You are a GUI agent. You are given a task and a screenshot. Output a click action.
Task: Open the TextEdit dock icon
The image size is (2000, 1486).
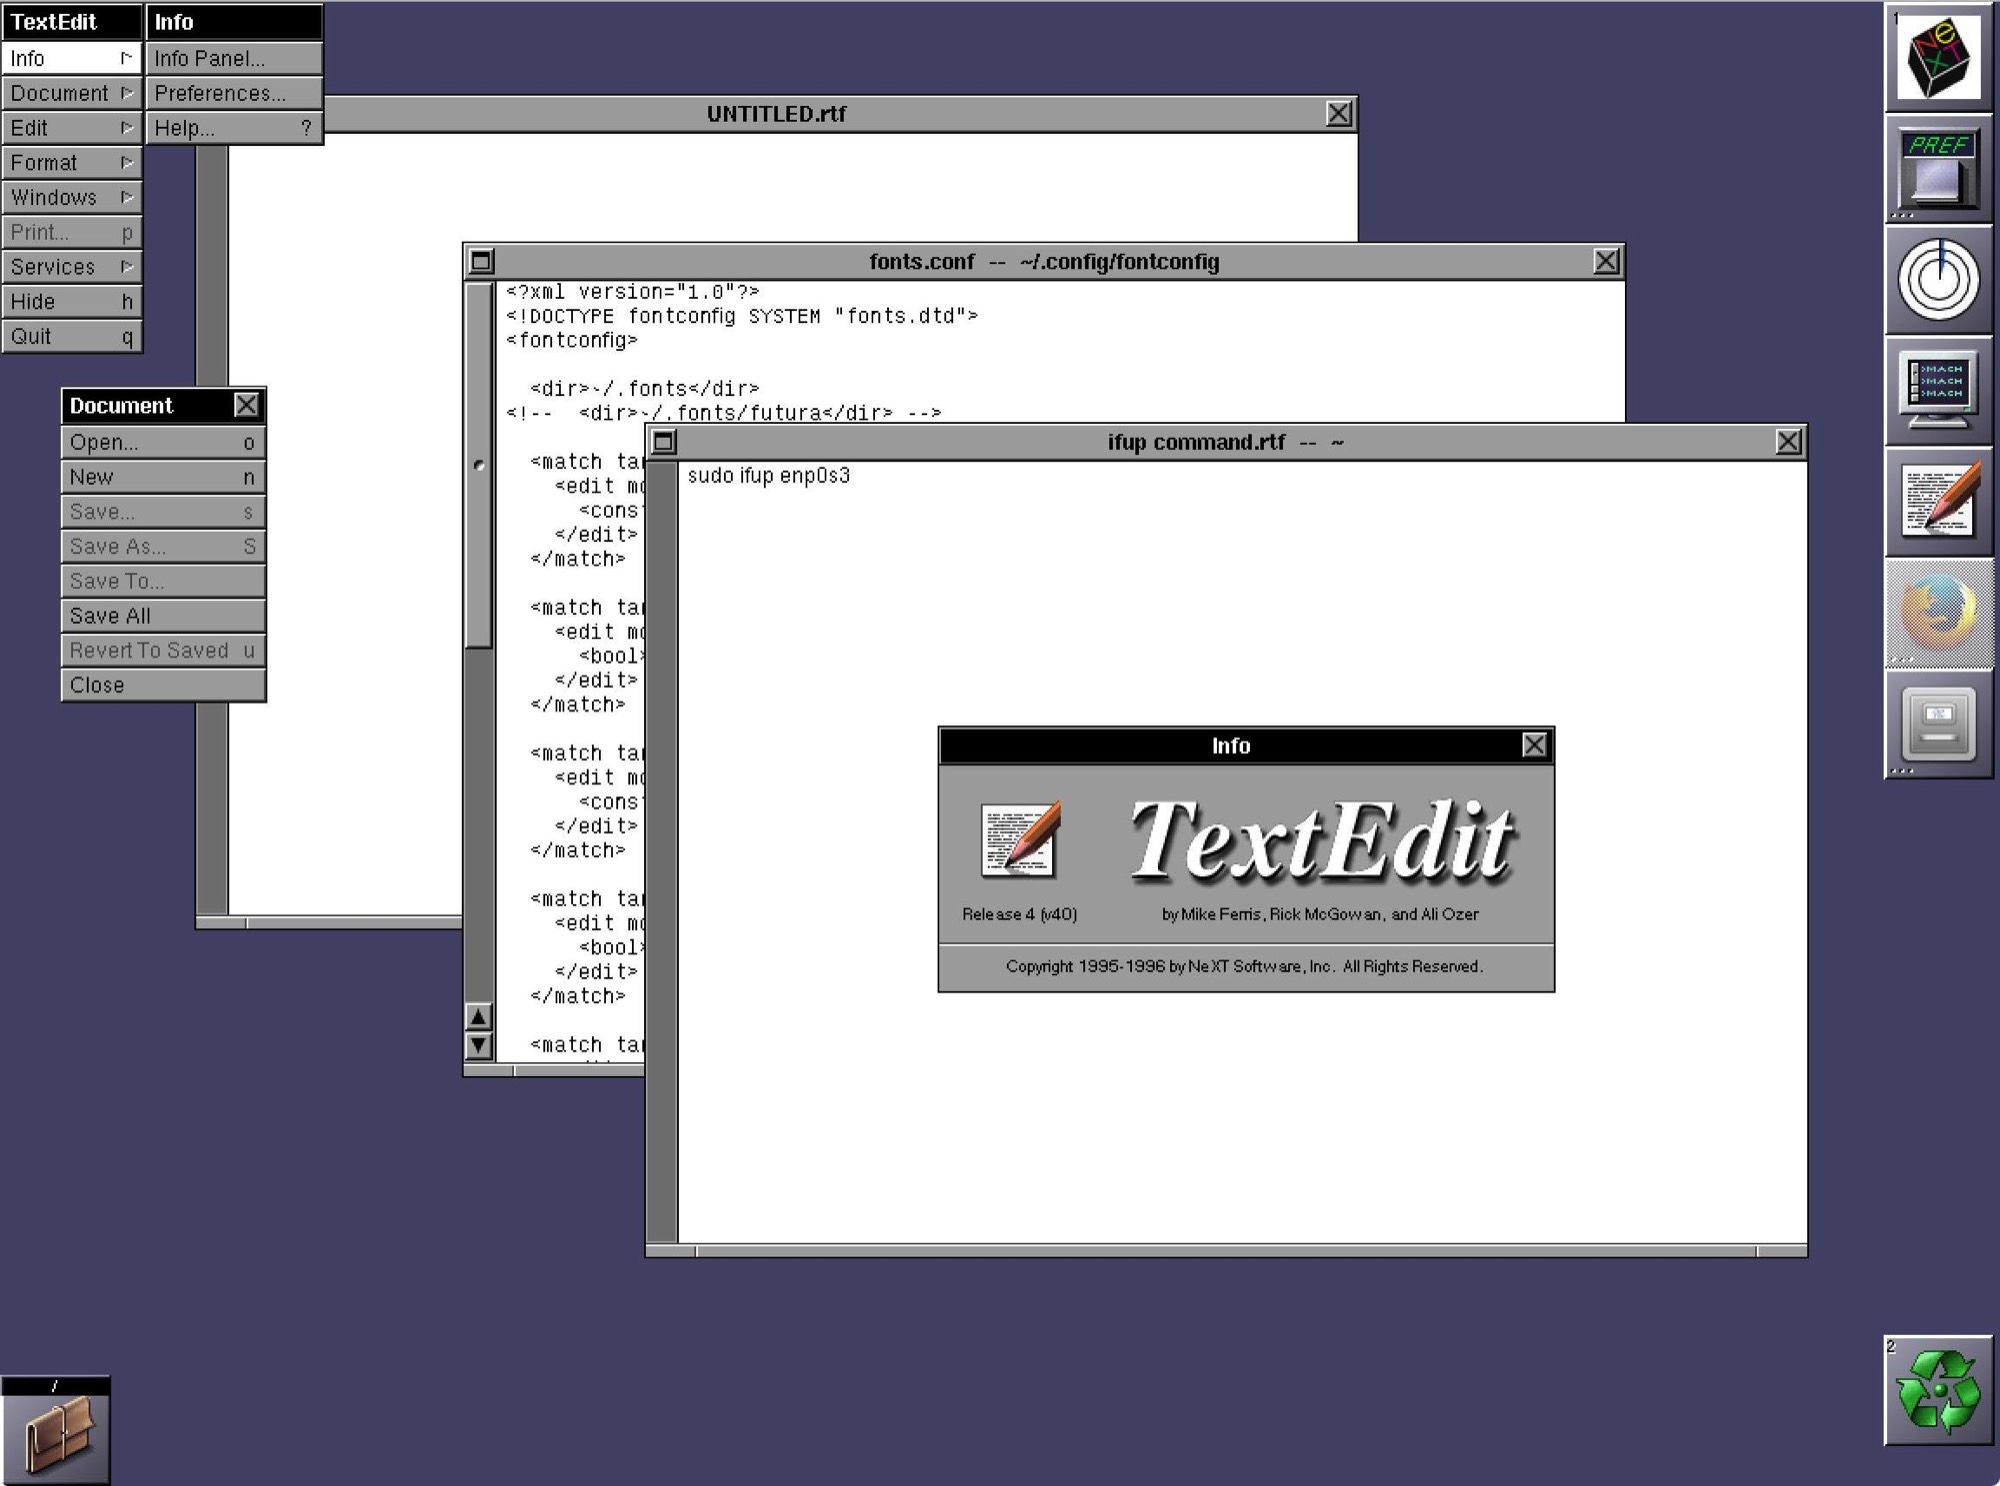(x=1939, y=502)
